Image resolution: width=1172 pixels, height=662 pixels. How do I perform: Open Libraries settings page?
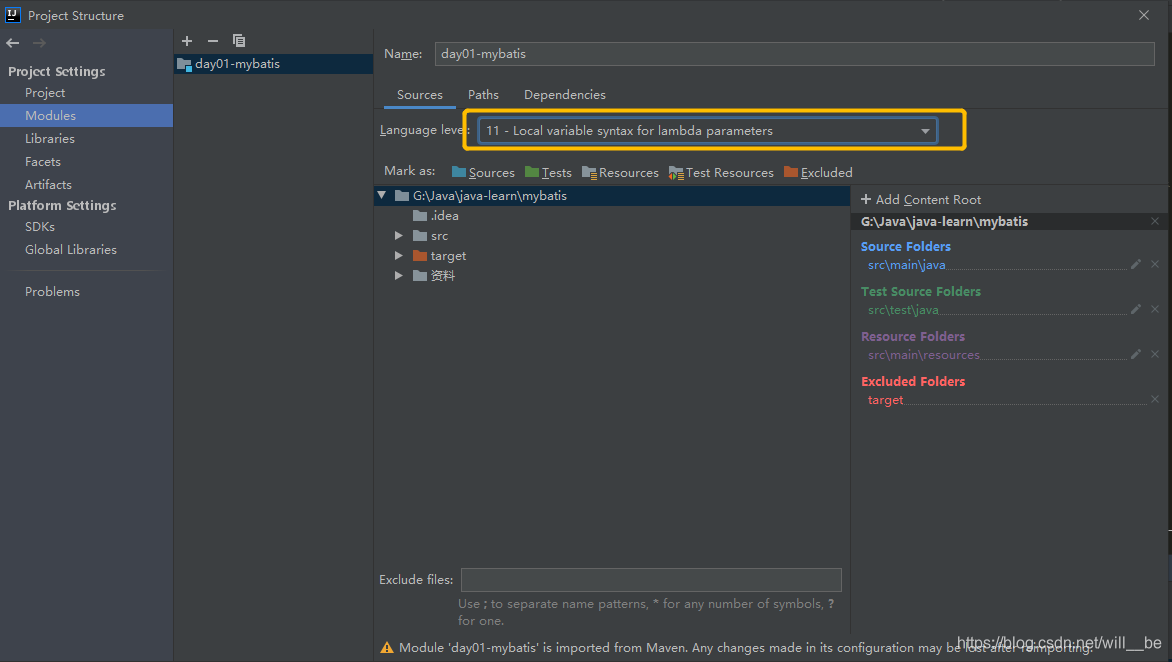[49, 138]
